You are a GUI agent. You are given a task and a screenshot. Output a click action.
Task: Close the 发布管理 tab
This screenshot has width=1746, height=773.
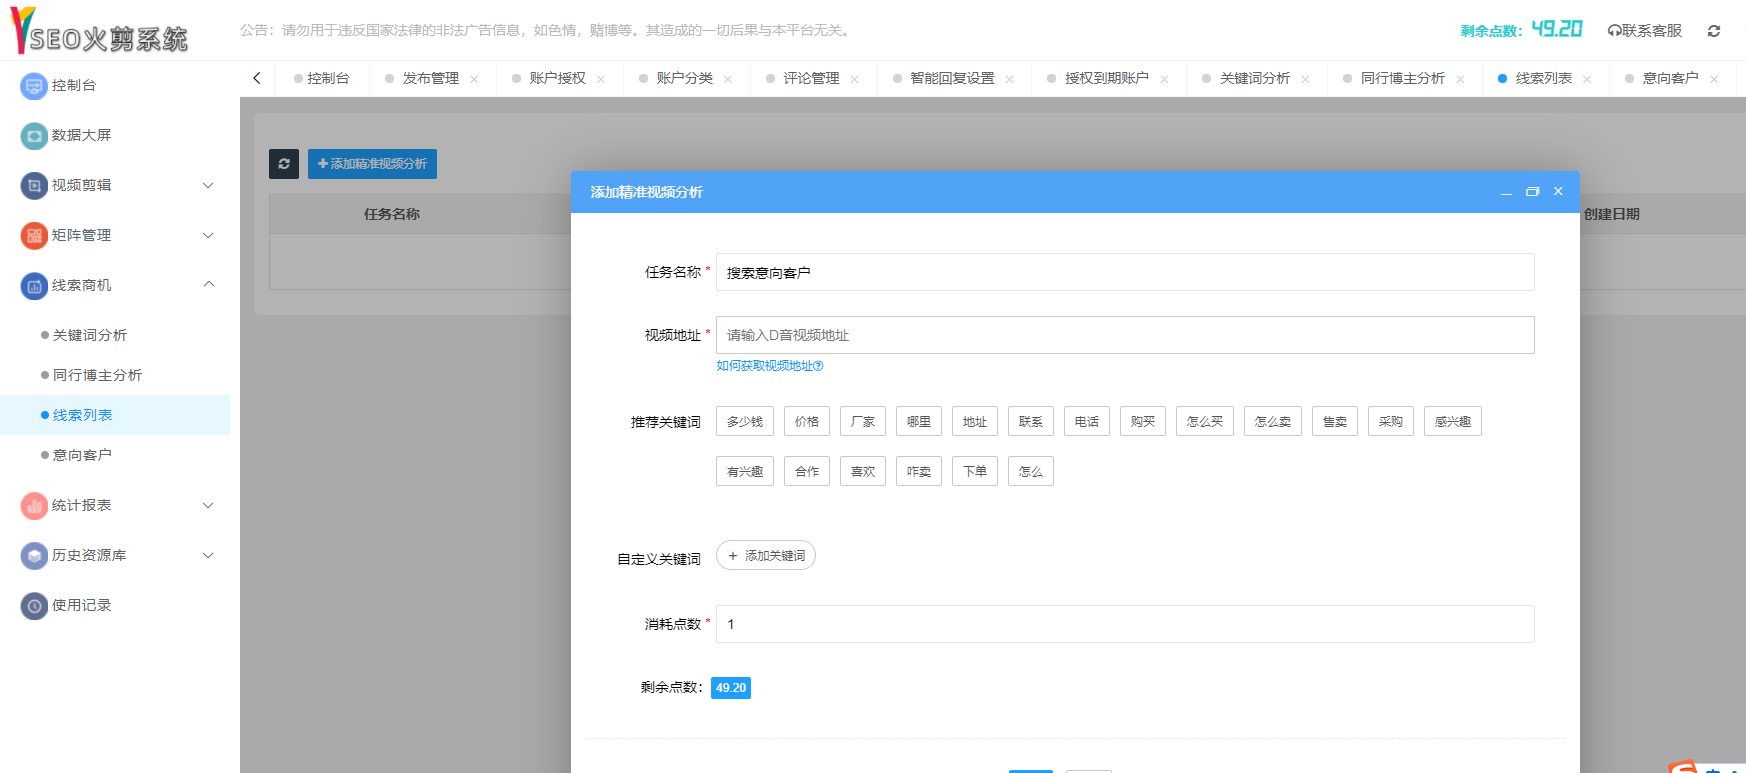[x=474, y=79]
